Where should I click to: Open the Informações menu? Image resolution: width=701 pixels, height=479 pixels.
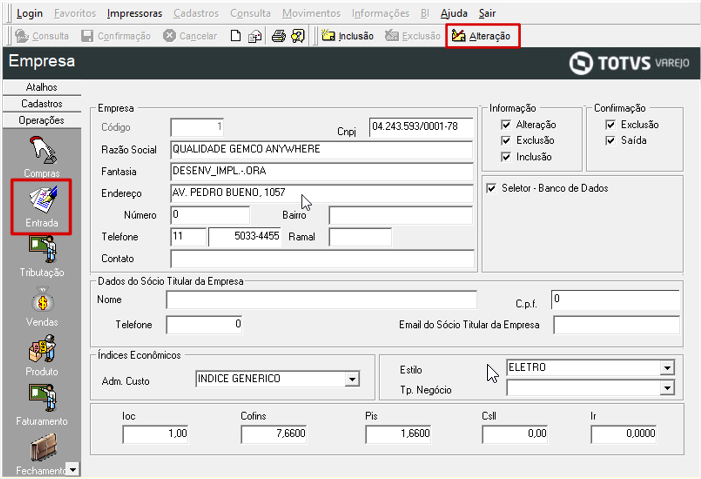click(380, 13)
